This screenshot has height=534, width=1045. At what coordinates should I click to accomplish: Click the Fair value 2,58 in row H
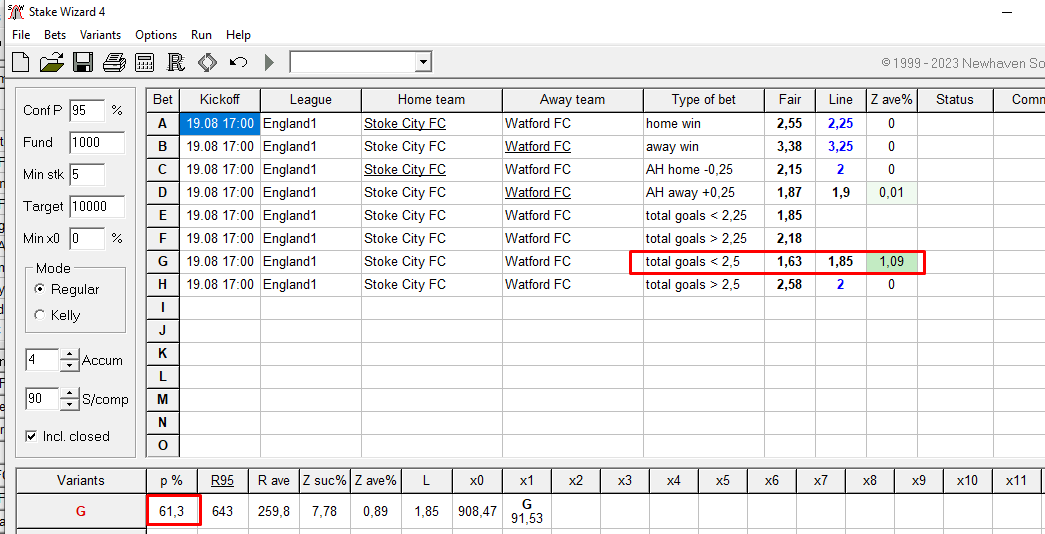coord(790,285)
